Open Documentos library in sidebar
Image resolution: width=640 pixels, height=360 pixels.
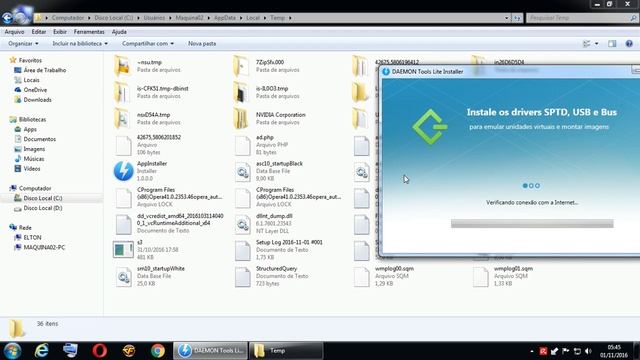coord(40,139)
